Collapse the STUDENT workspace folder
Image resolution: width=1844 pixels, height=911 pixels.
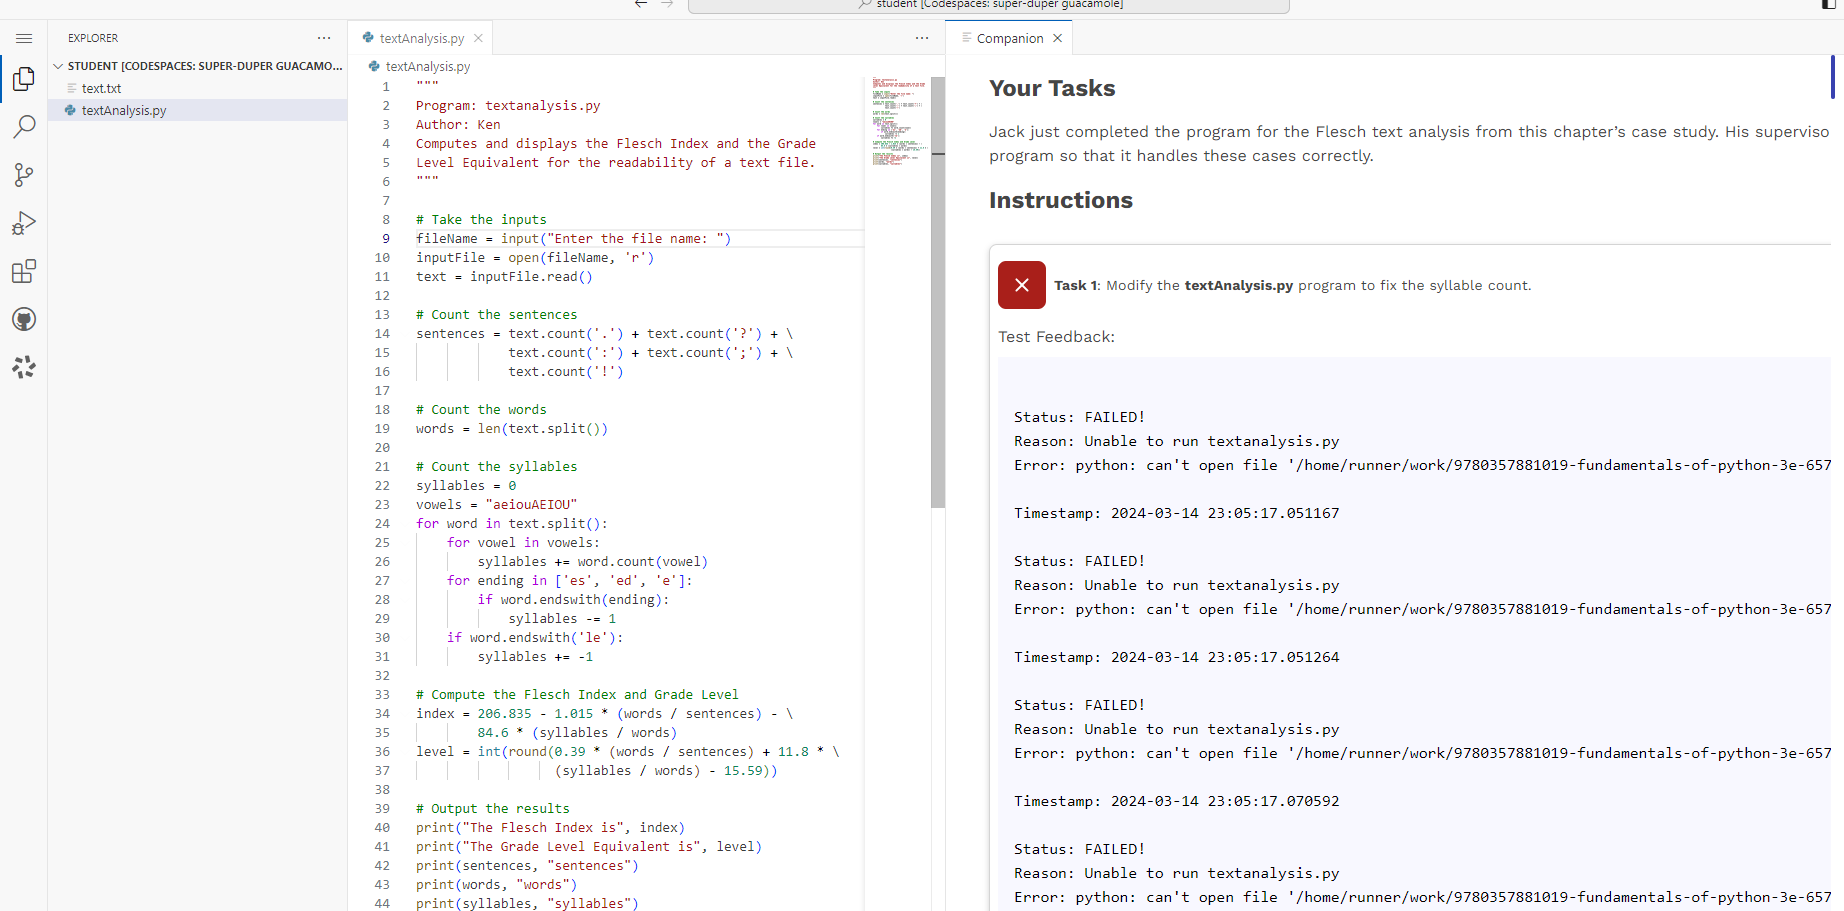pos(58,66)
